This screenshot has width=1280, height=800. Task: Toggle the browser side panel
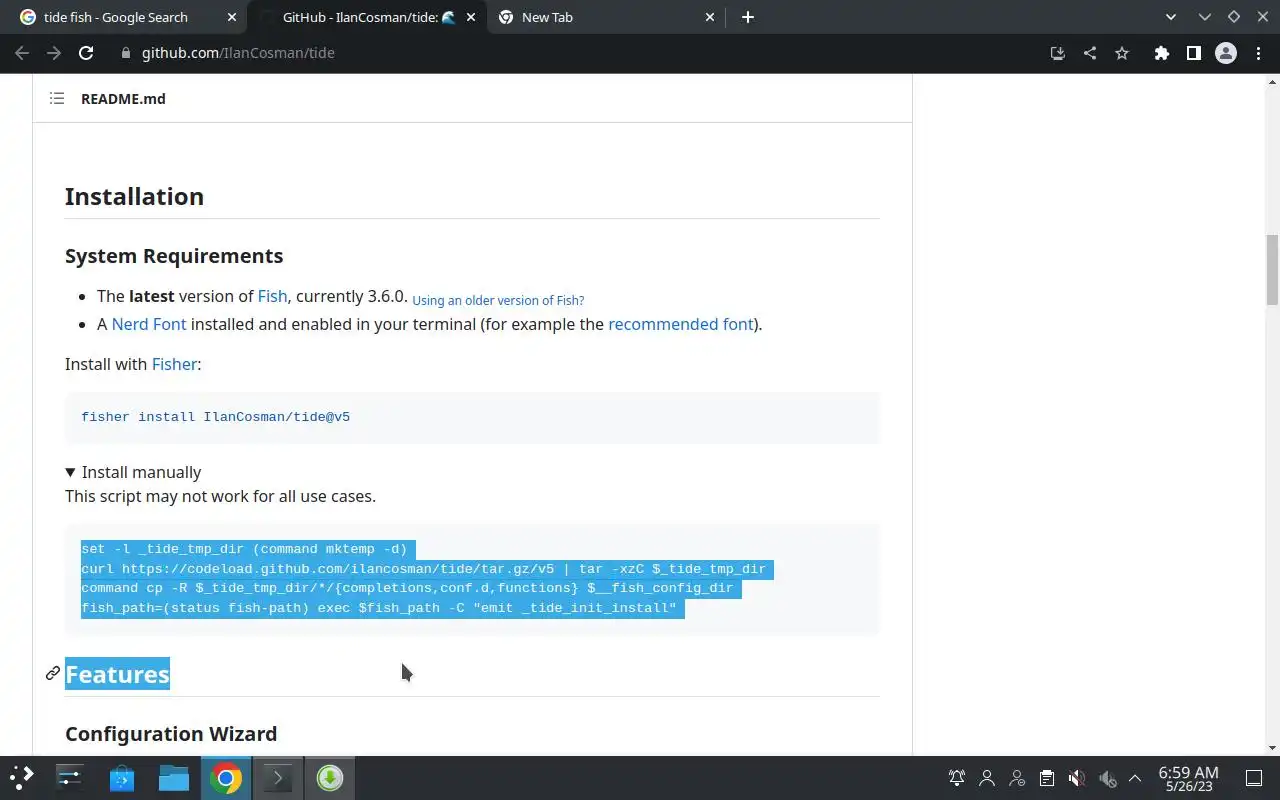click(x=1193, y=53)
